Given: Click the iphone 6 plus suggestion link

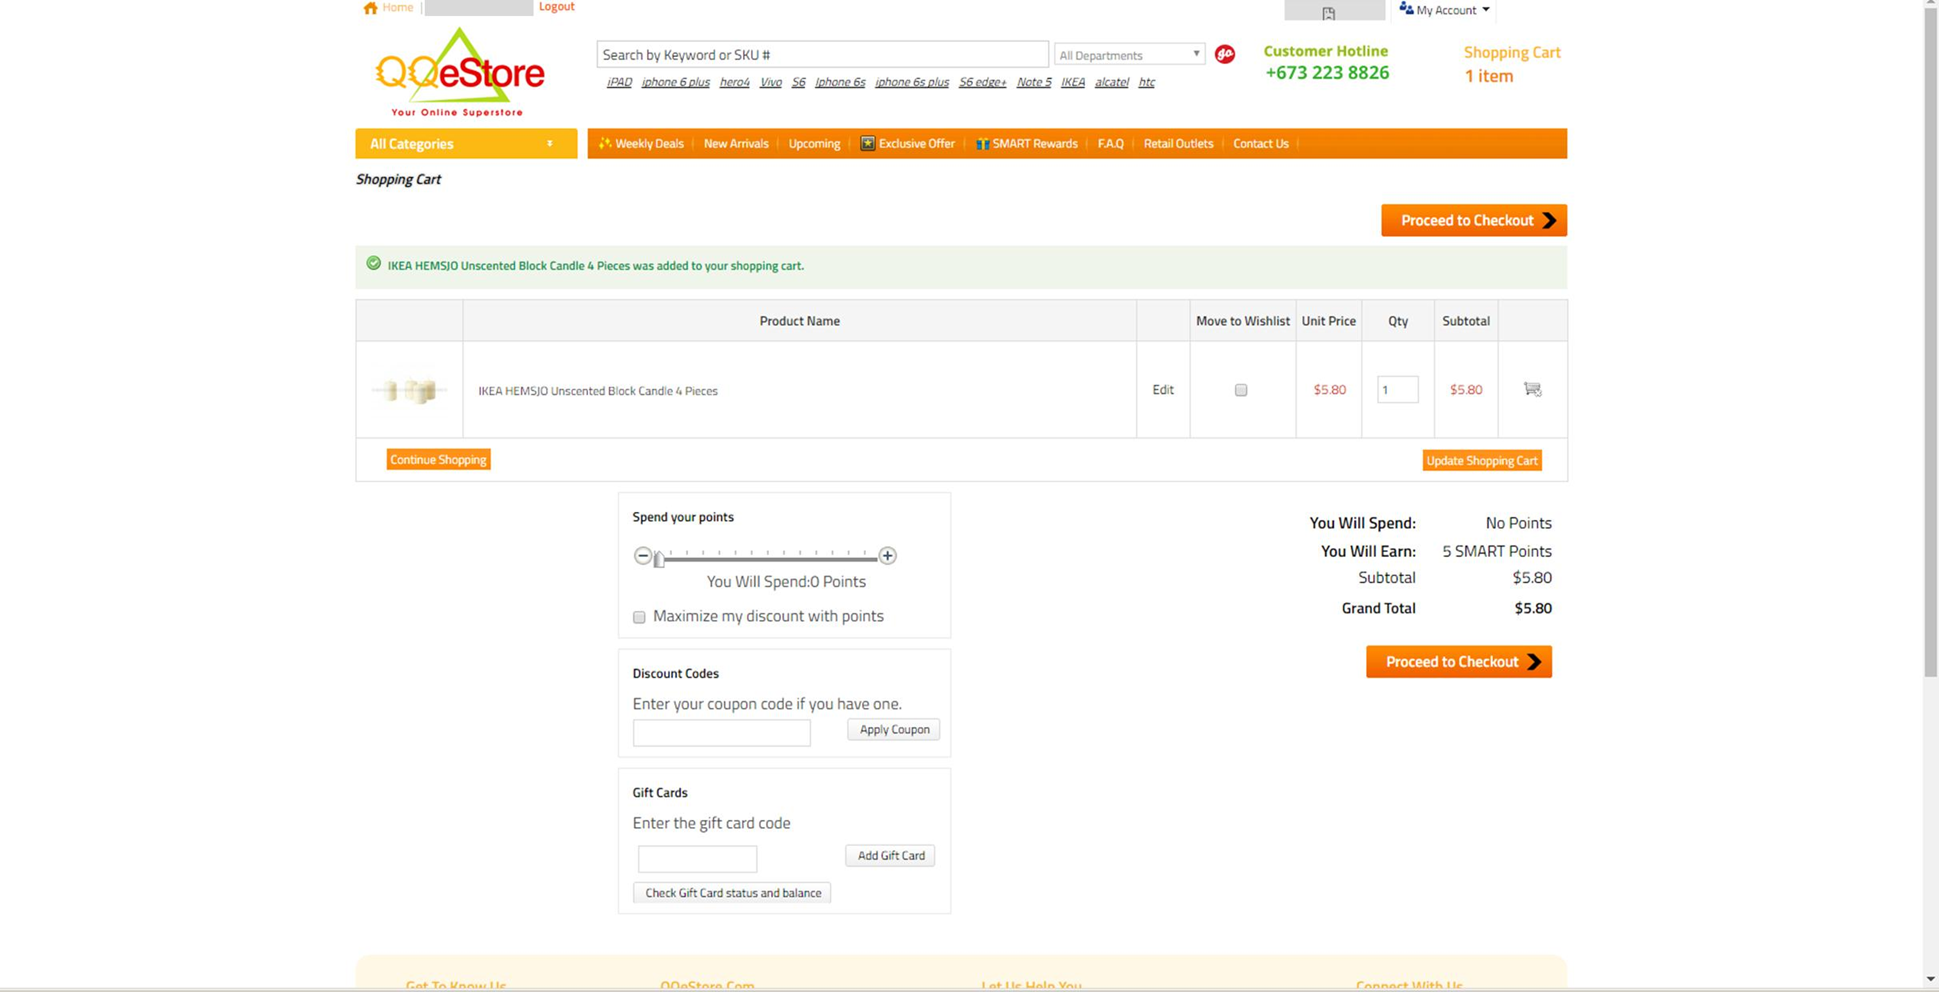Looking at the screenshot, I should (x=675, y=82).
